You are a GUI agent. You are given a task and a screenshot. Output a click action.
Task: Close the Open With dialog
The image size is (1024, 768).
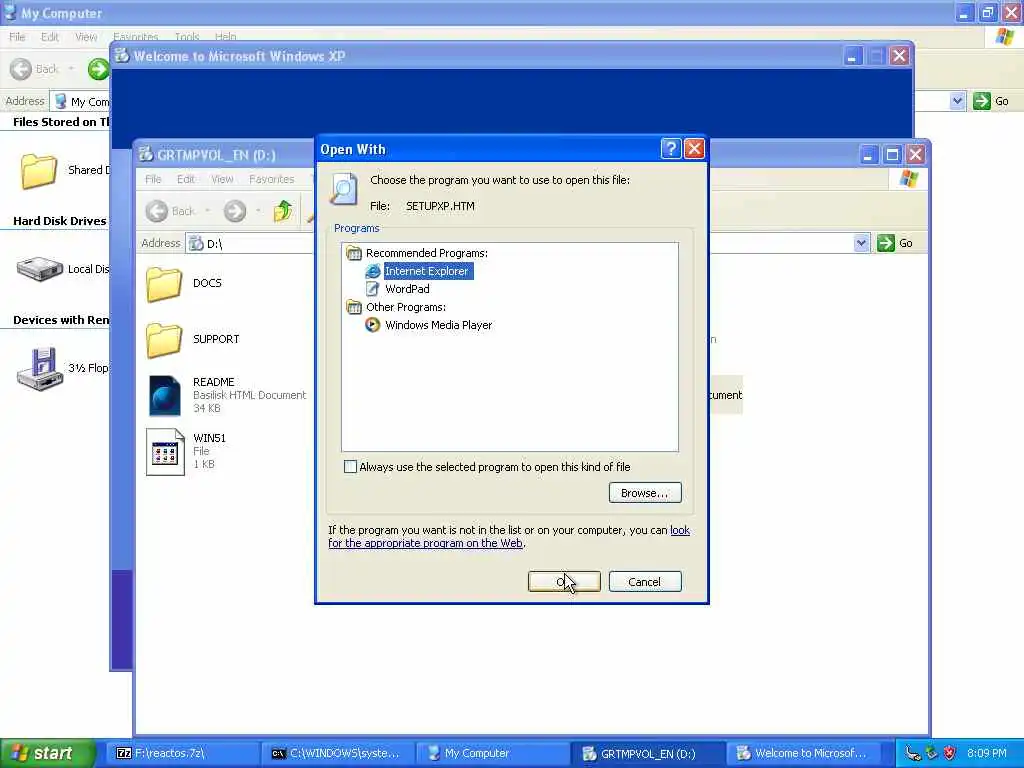point(694,149)
